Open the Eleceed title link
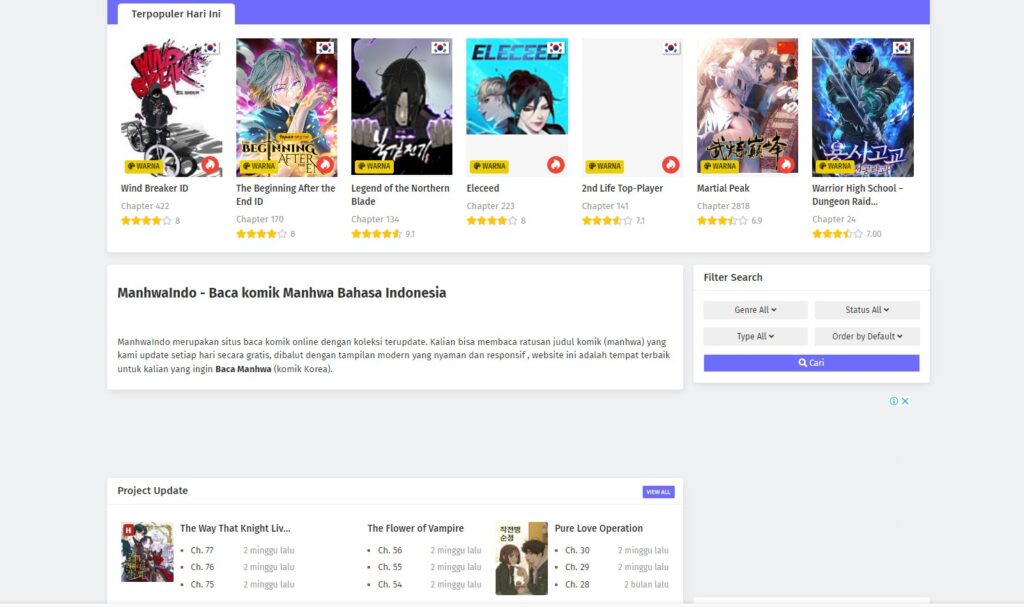 click(x=483, y=188)
